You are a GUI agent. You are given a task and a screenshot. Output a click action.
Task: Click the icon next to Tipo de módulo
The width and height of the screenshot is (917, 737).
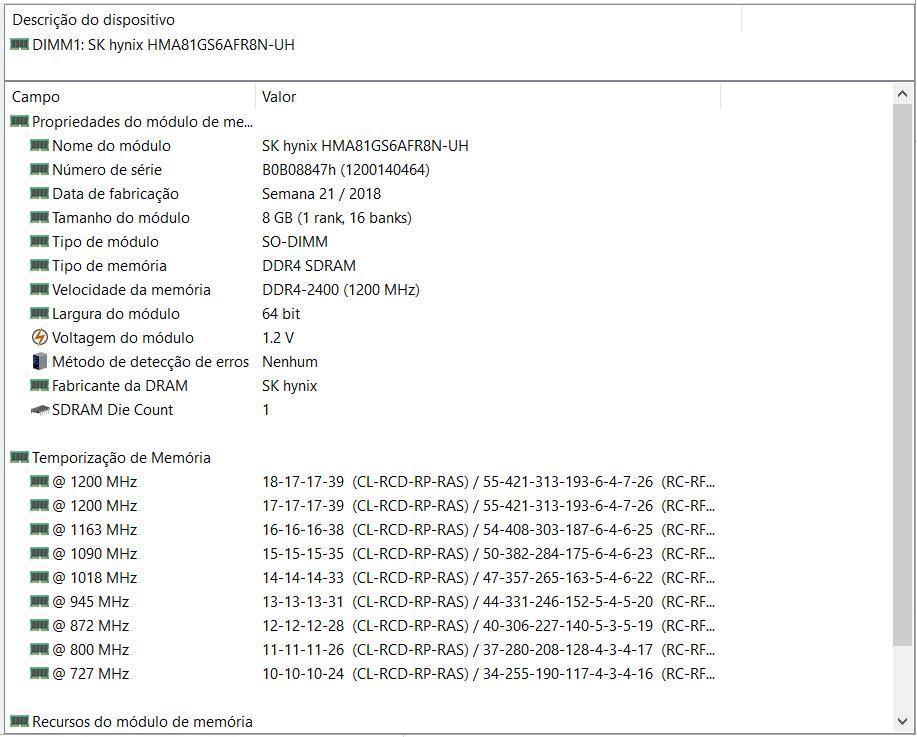[39, 242]
